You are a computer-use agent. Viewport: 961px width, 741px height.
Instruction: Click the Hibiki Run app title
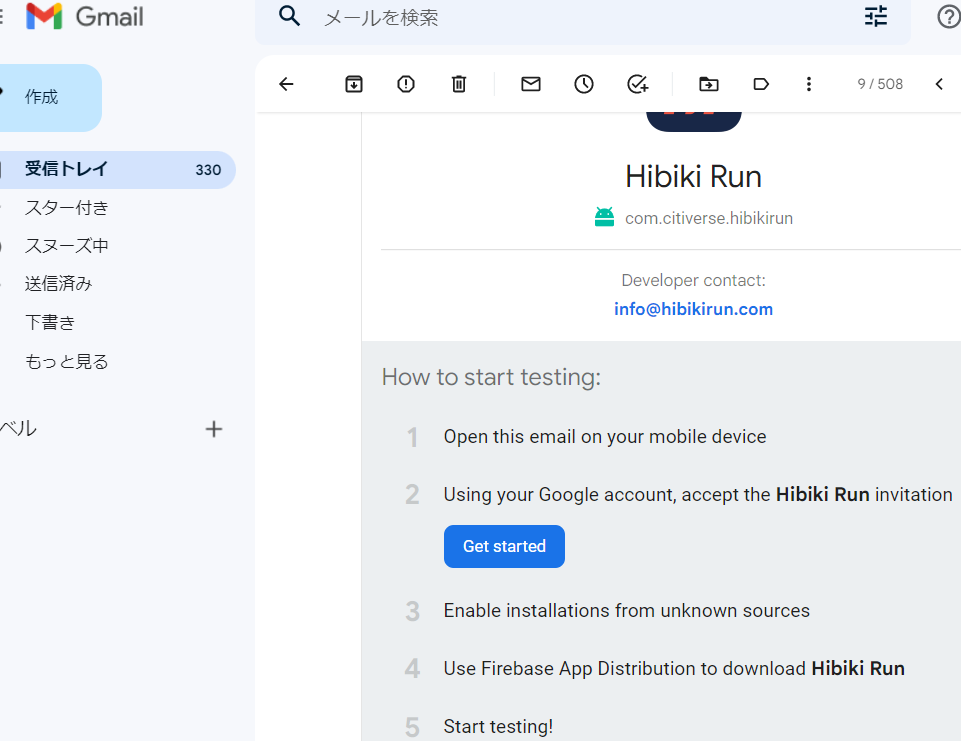(693, 177)
